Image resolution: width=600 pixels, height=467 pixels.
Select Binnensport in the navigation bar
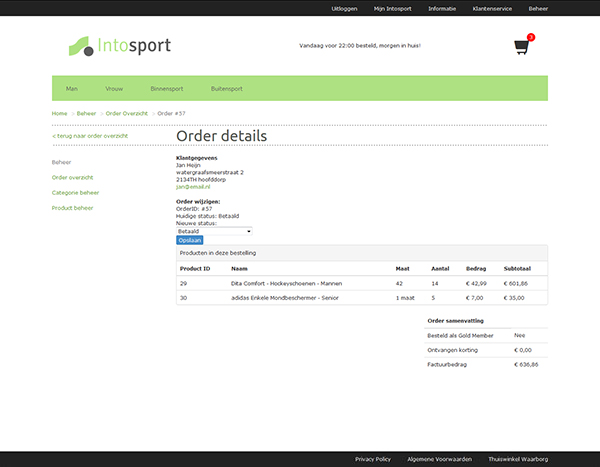tap(167, 88)
